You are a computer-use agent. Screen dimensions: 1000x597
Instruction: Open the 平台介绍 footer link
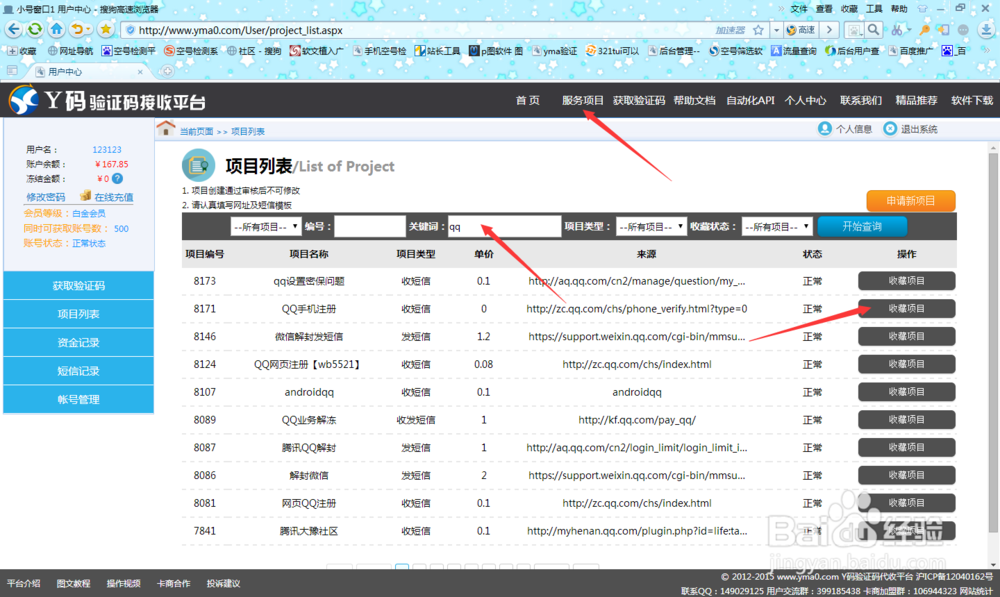click(24, 583)
